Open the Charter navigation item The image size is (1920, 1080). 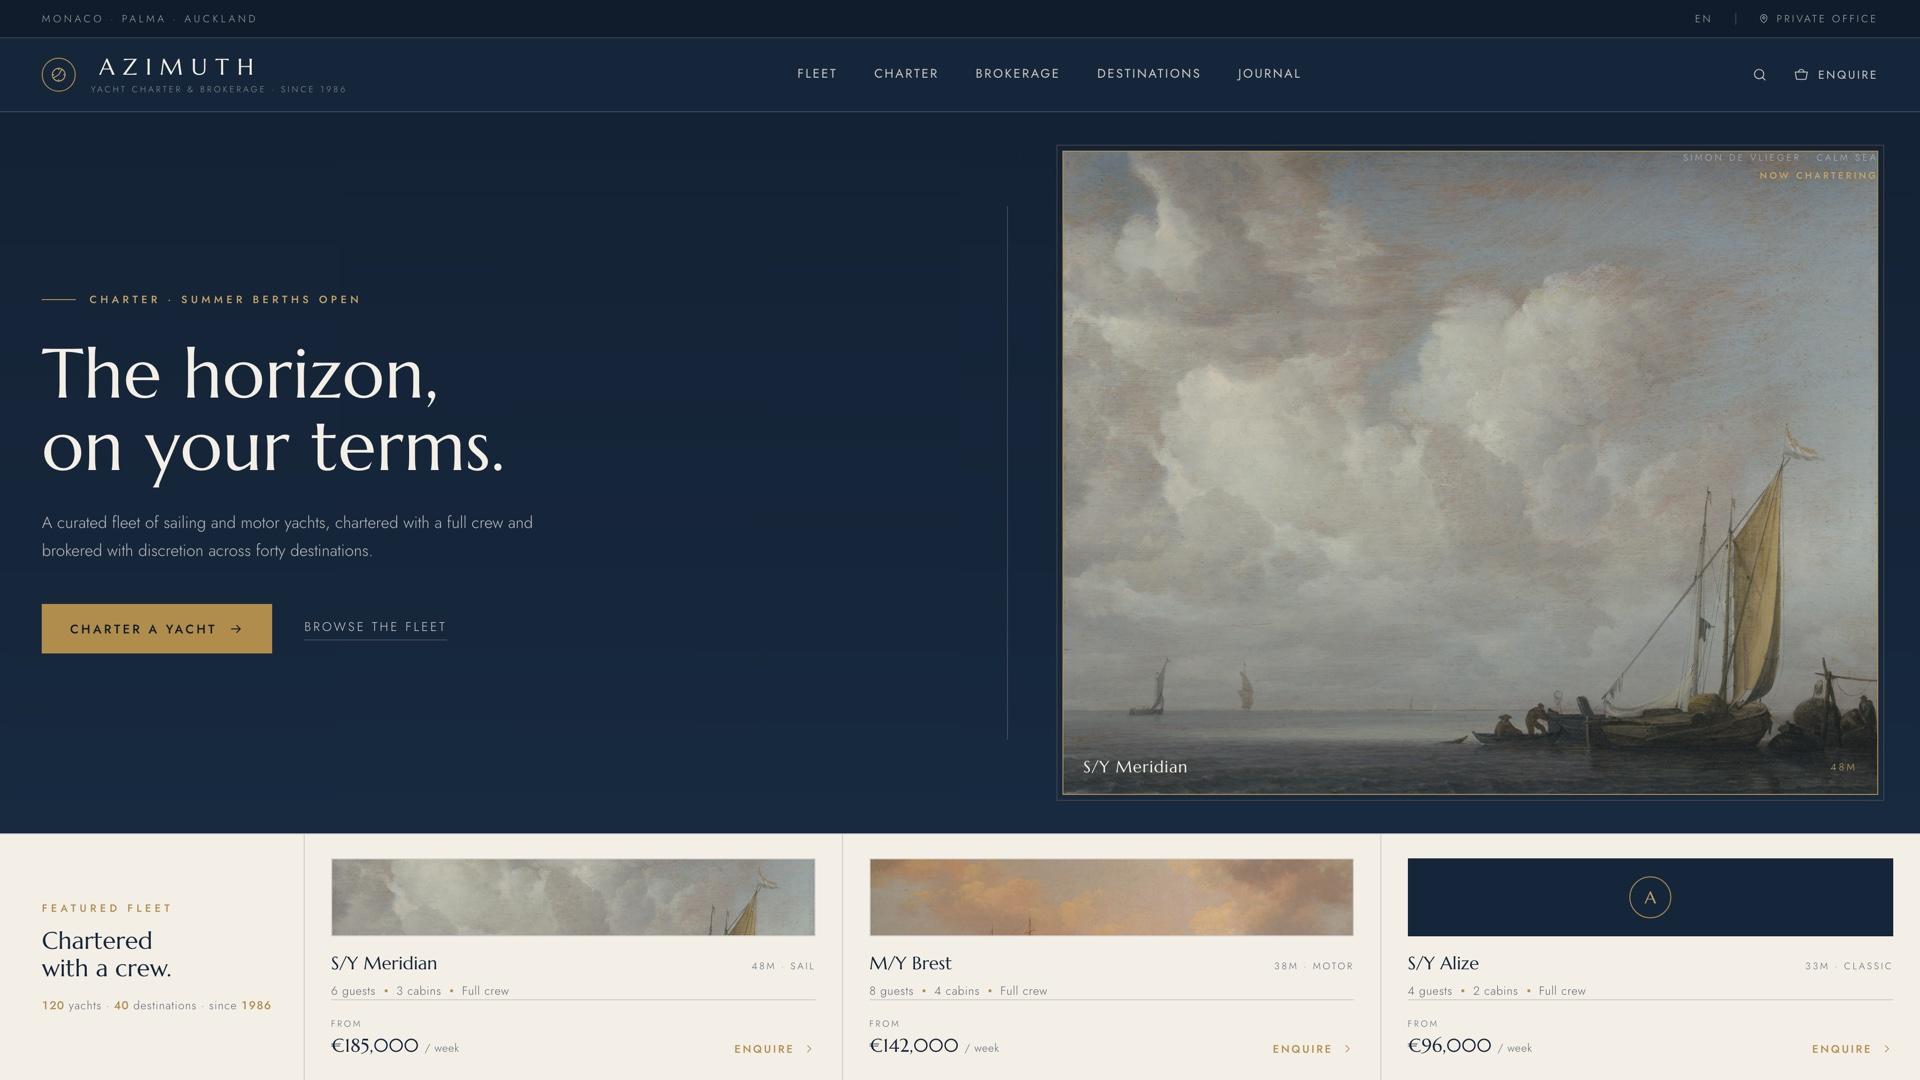(905, 74)
